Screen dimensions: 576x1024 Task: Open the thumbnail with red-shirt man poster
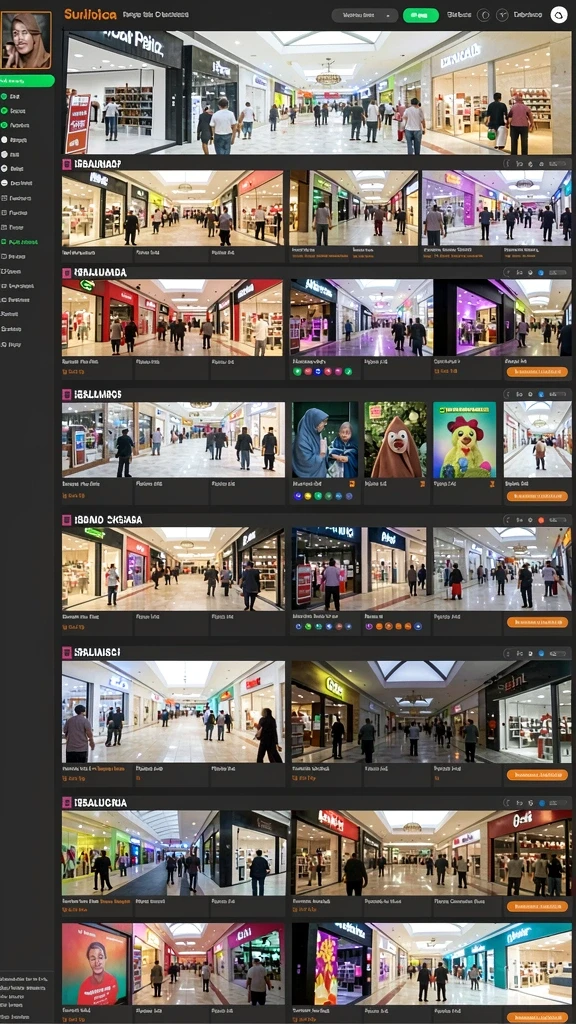pyautogui.click(x=97, y=964)
